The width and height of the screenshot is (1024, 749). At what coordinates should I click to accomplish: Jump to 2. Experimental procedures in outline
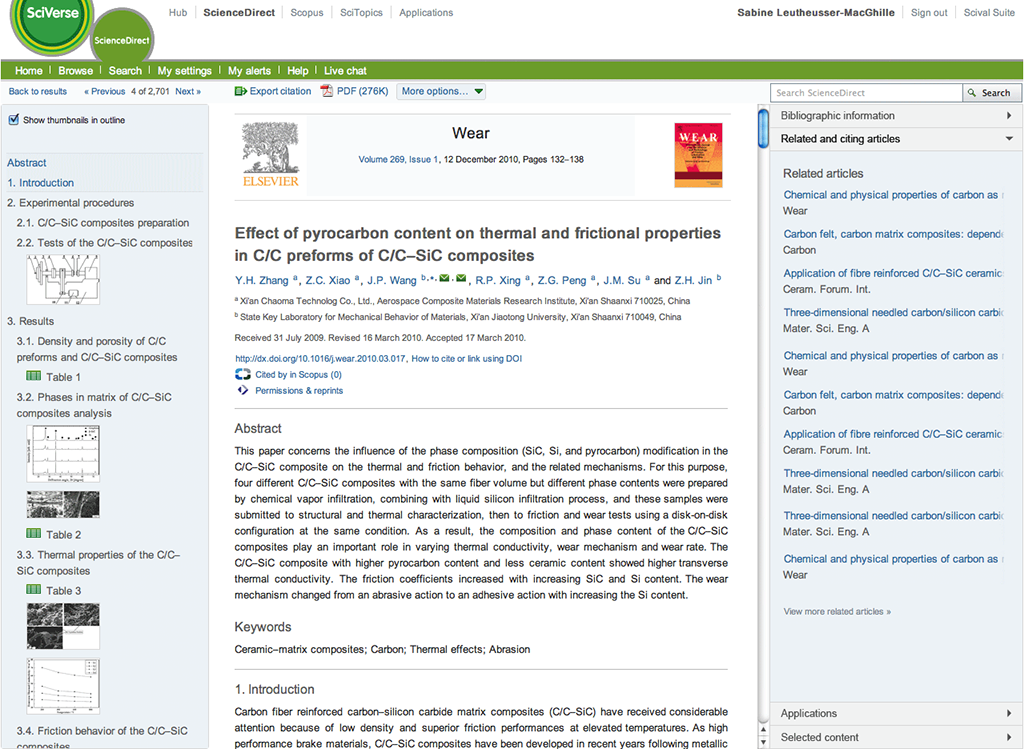pos(71,203)
